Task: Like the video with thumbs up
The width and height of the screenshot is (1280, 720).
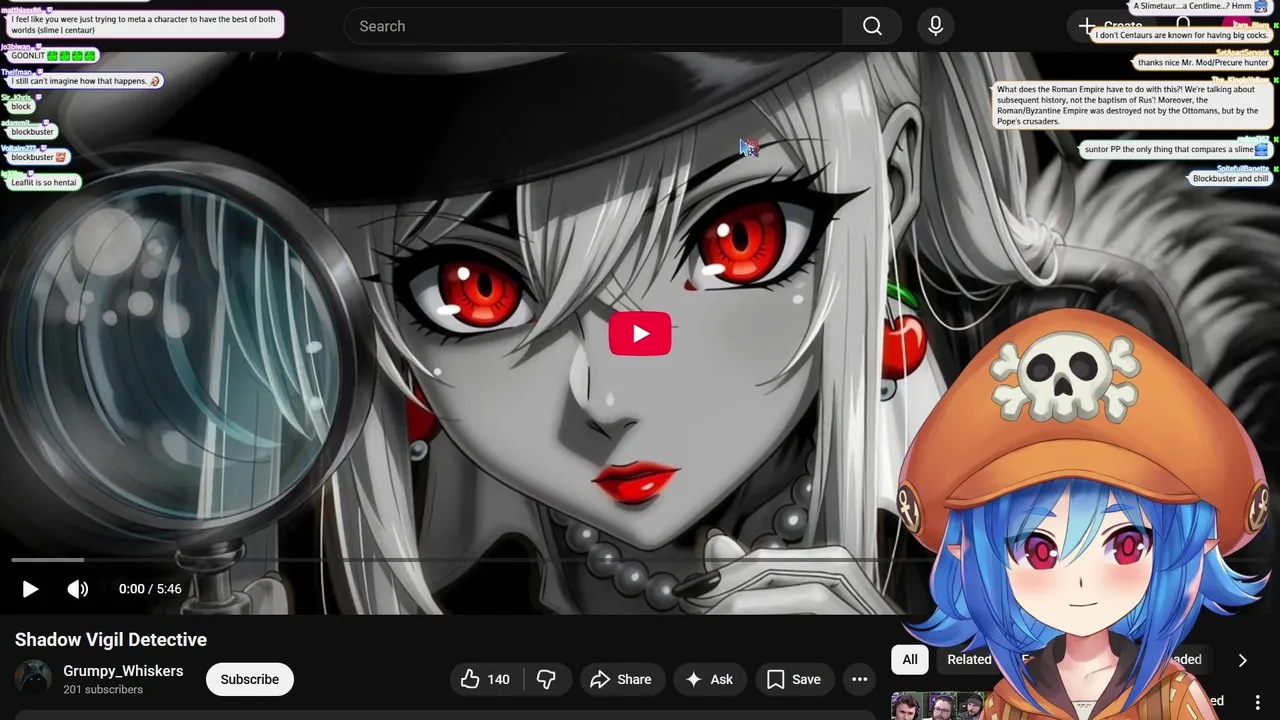Action: click(x=485, y=680)
